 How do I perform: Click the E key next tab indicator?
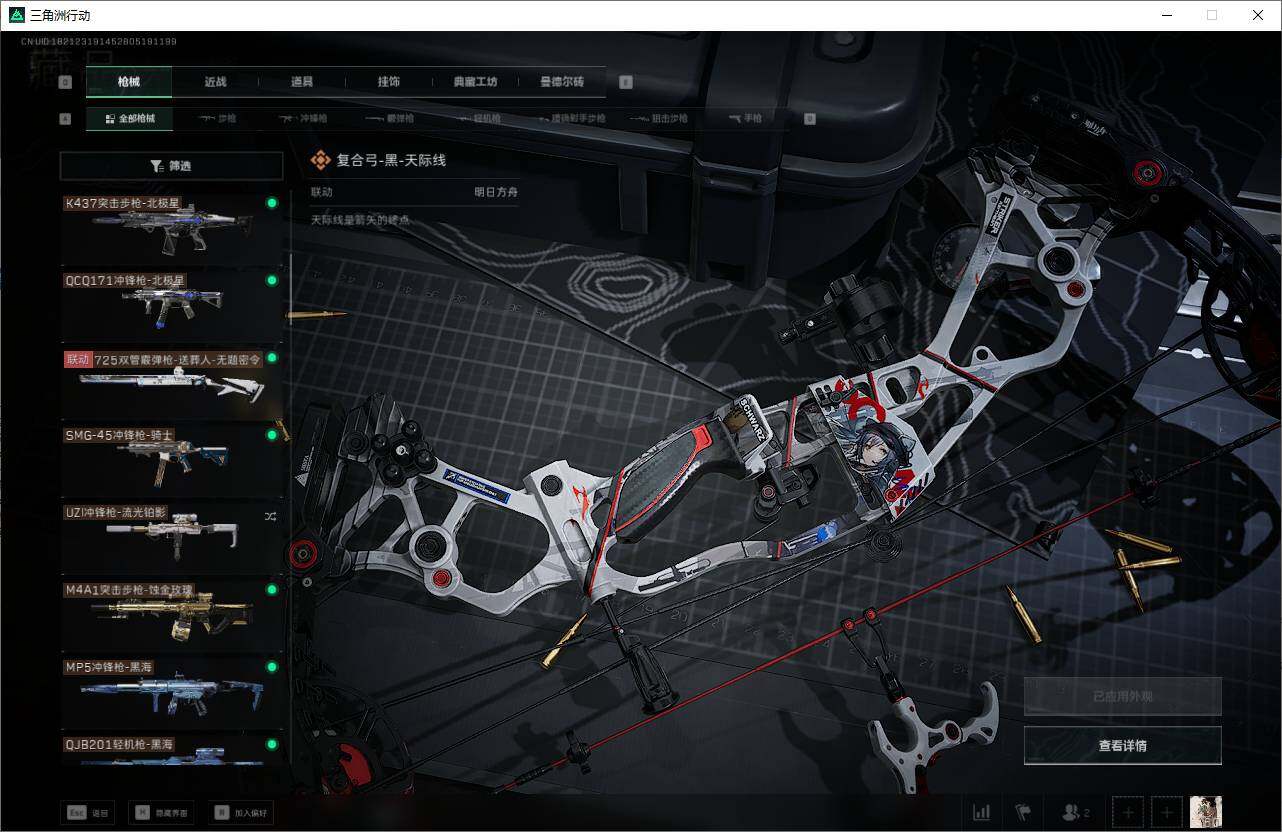pyautogui.click(x=626, y=83)
